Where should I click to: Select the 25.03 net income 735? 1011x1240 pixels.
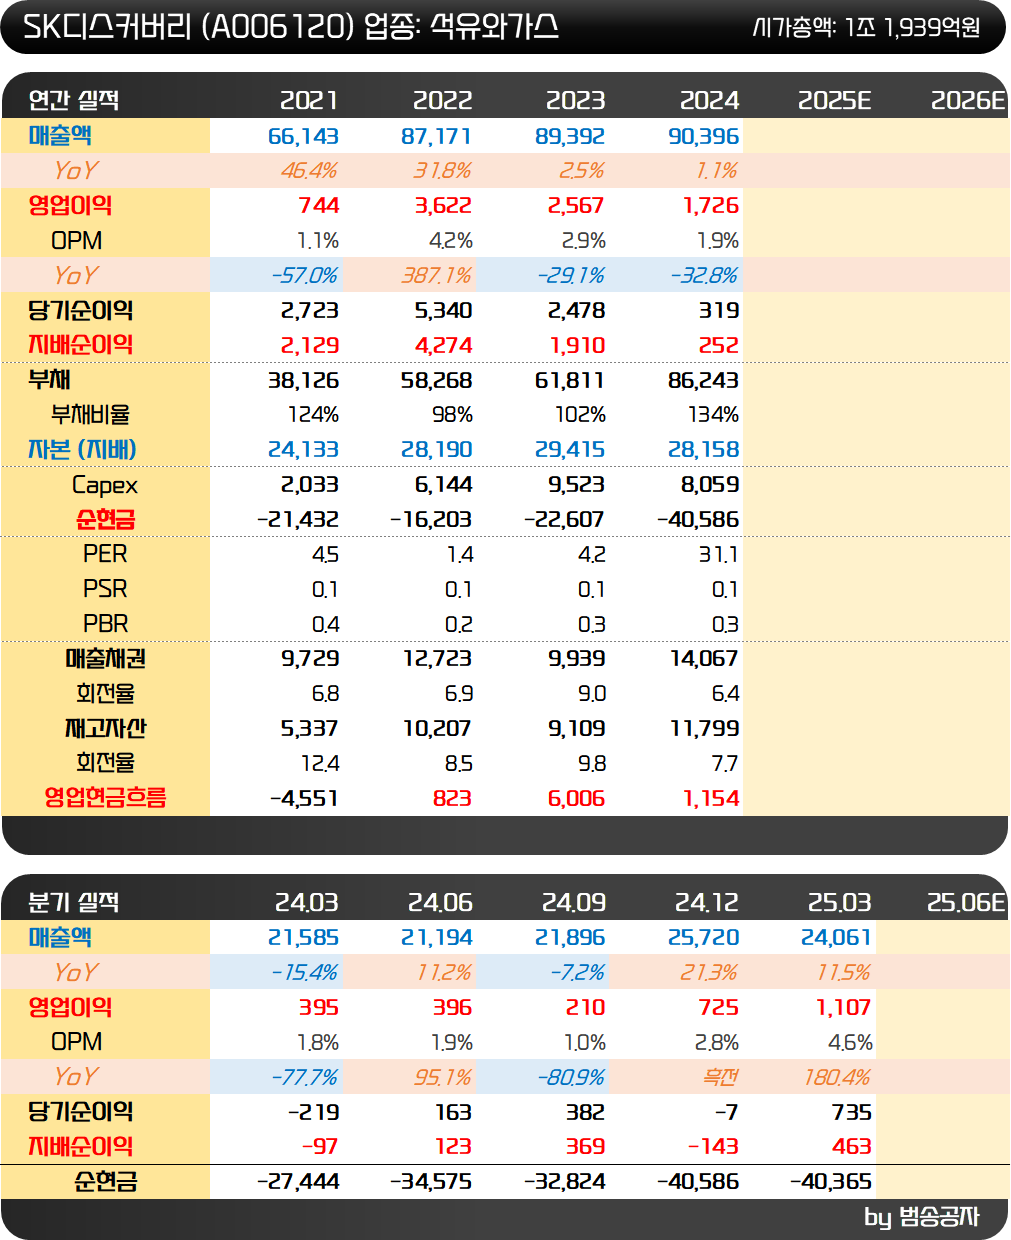click(851, 1112)
